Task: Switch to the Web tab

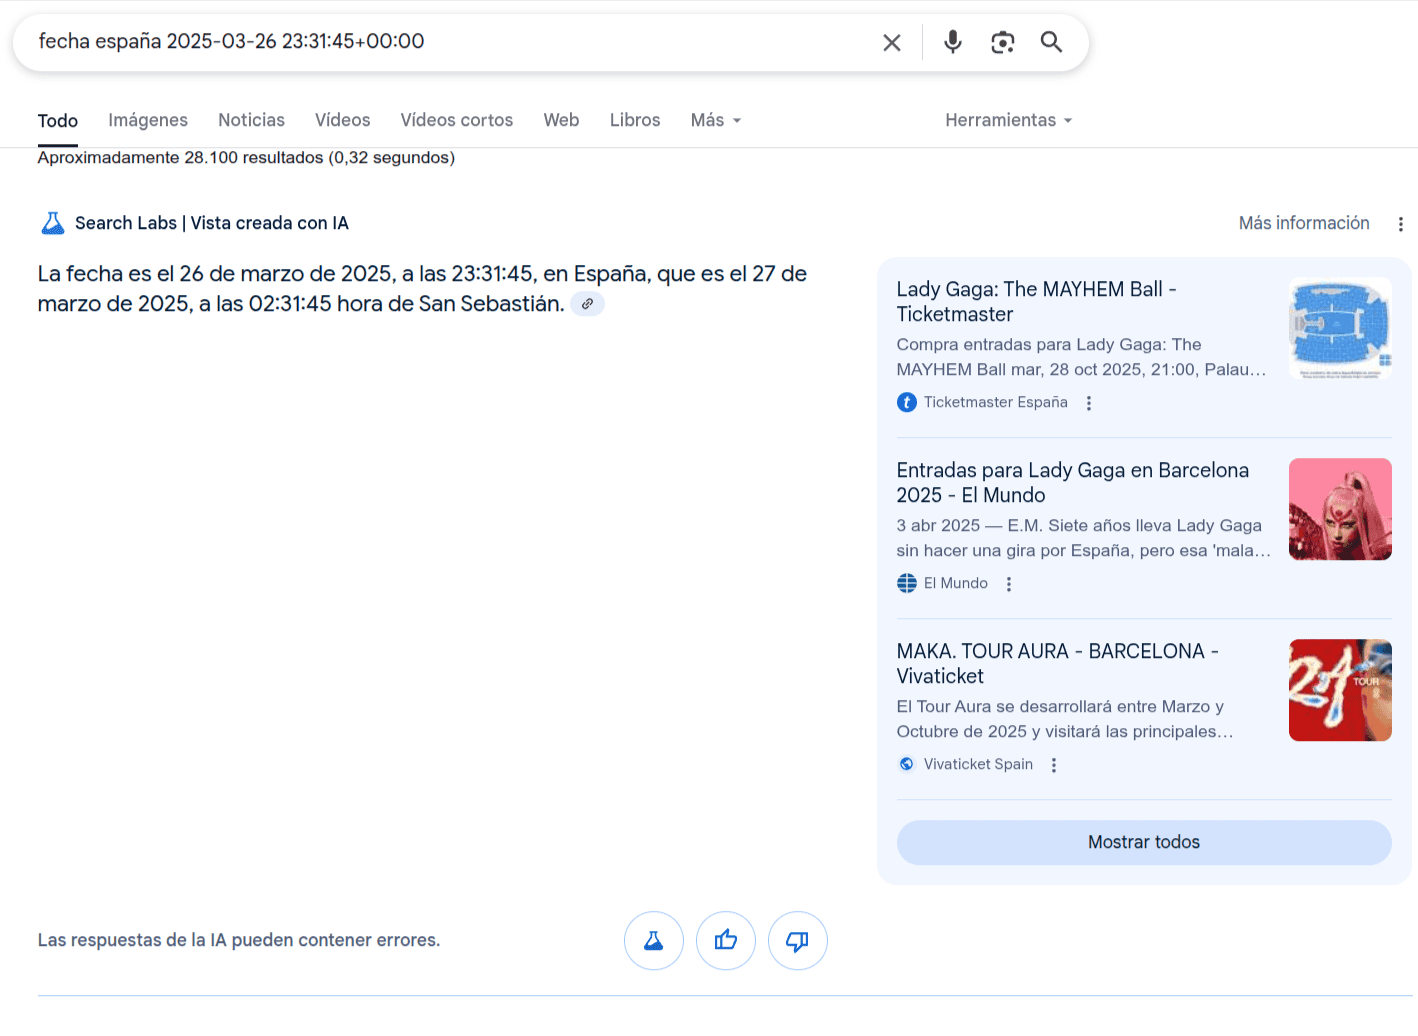Action: pyautogui.click(x=561, y=120)
